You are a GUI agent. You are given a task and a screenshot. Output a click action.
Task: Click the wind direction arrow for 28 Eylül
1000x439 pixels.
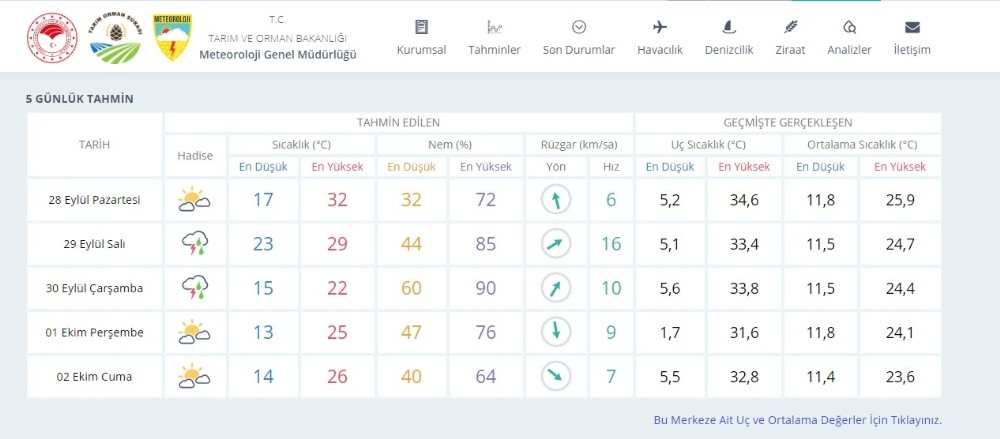click(555, 200)
